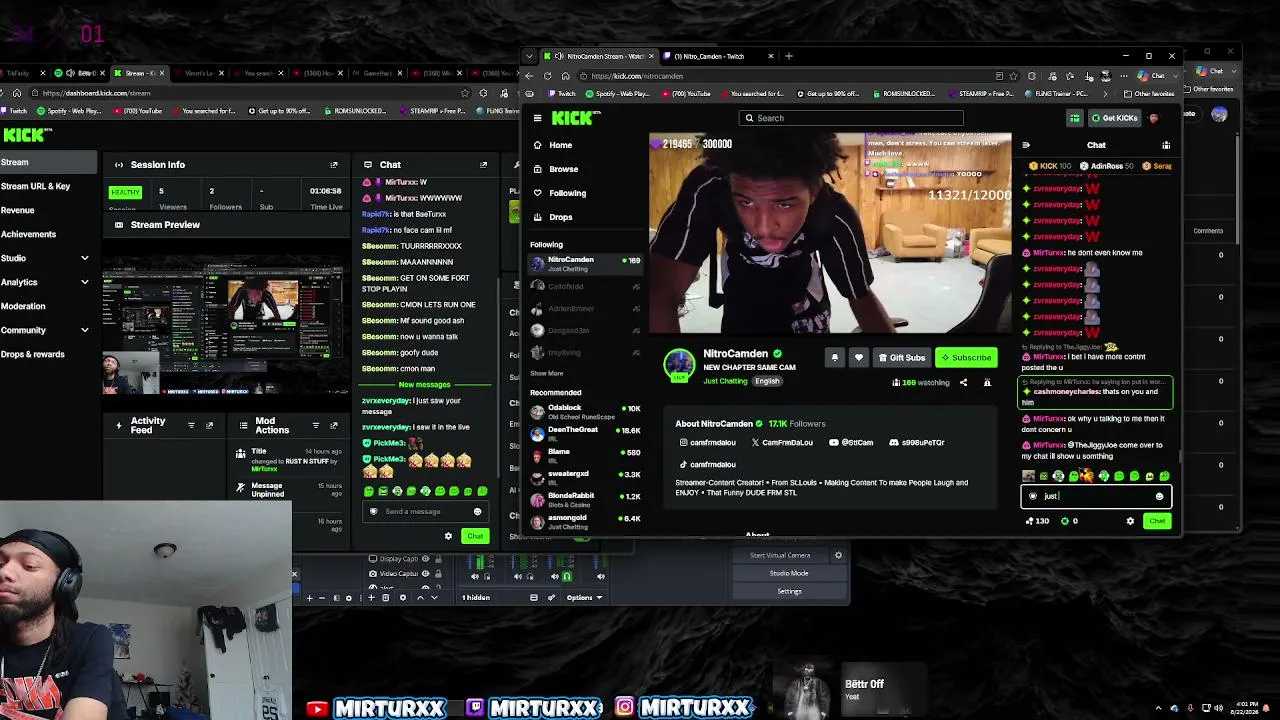
Task: Toggle visibility of Display Capture source in OBS
Action: [426, 559]
